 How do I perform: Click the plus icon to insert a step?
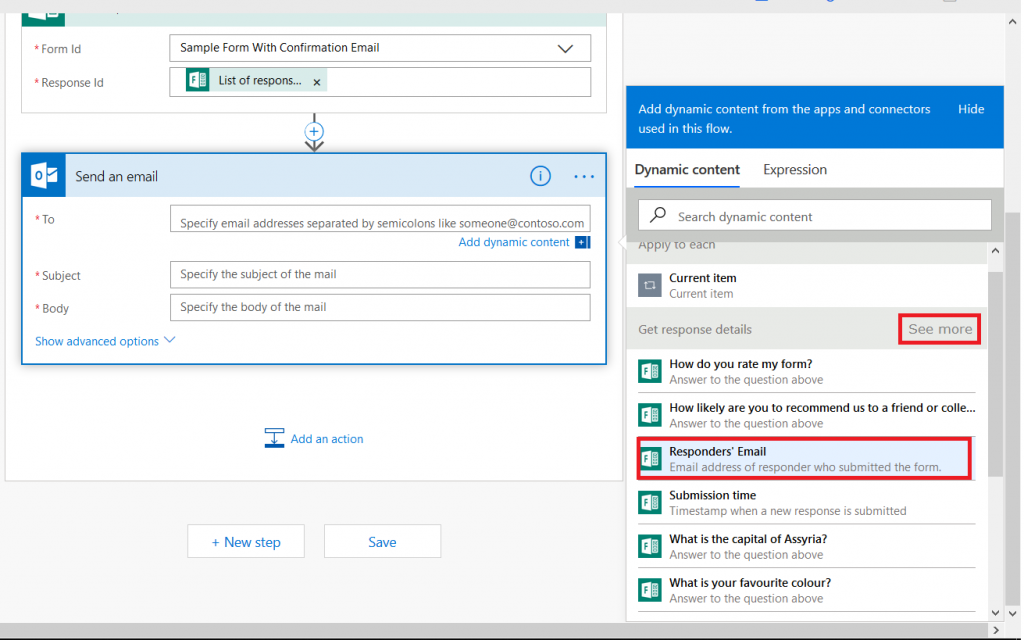(314, 131)
